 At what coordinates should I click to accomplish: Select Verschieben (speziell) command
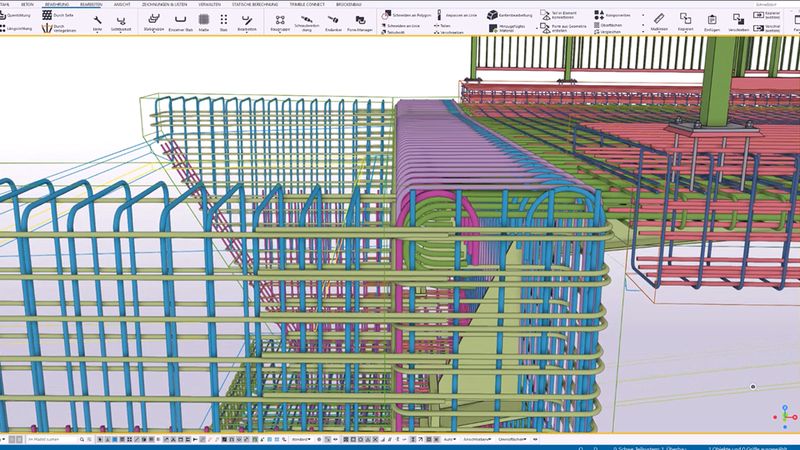[767, 29]
